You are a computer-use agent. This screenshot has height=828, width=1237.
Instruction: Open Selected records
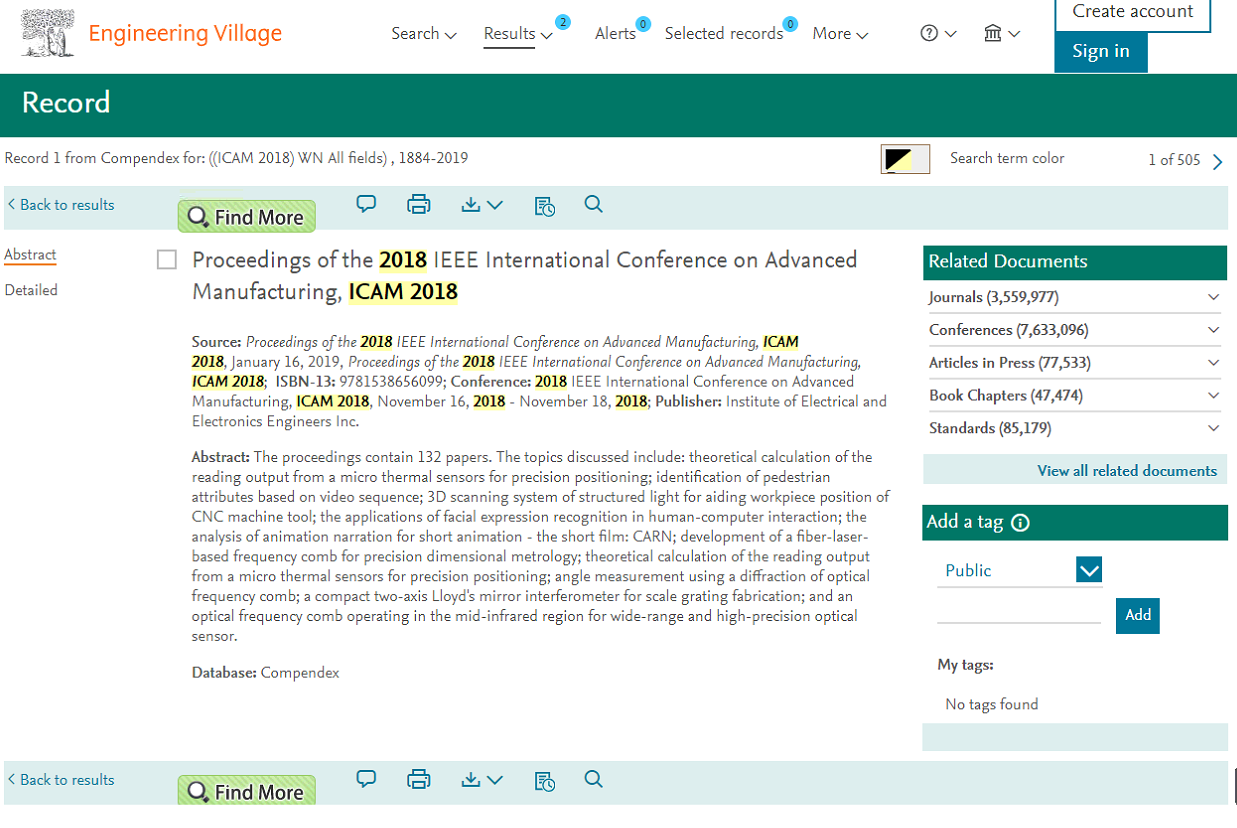pos(724,34)
